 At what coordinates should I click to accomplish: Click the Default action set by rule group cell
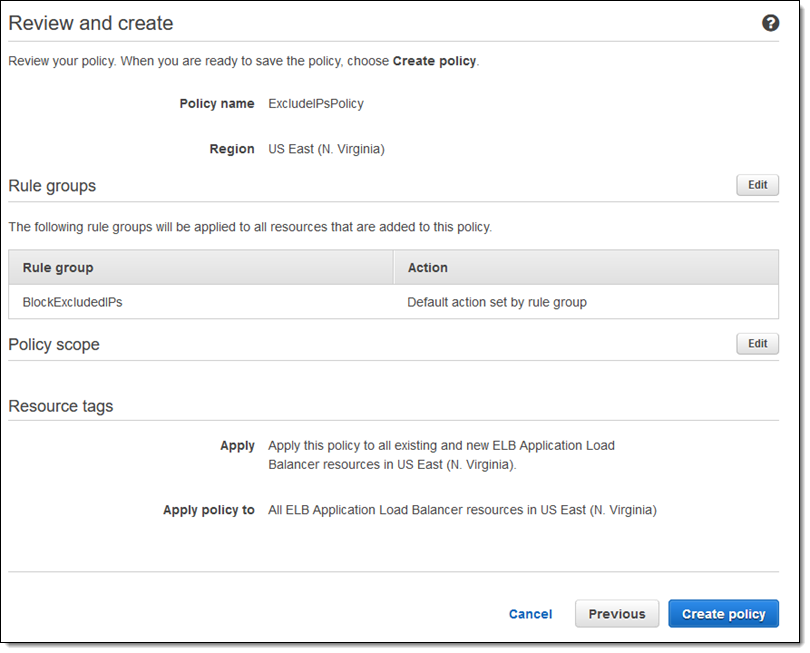click(496, 302)
